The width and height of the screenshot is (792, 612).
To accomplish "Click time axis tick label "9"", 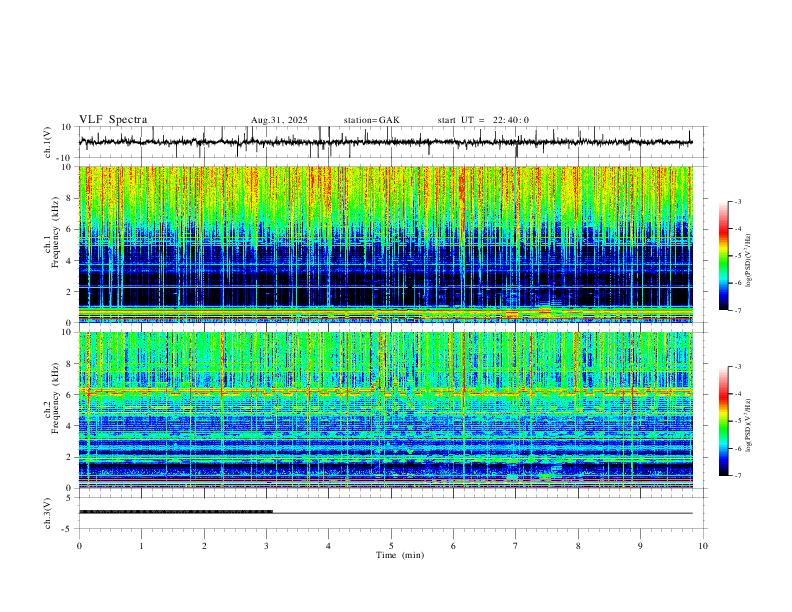I will (x=641, y=546).
